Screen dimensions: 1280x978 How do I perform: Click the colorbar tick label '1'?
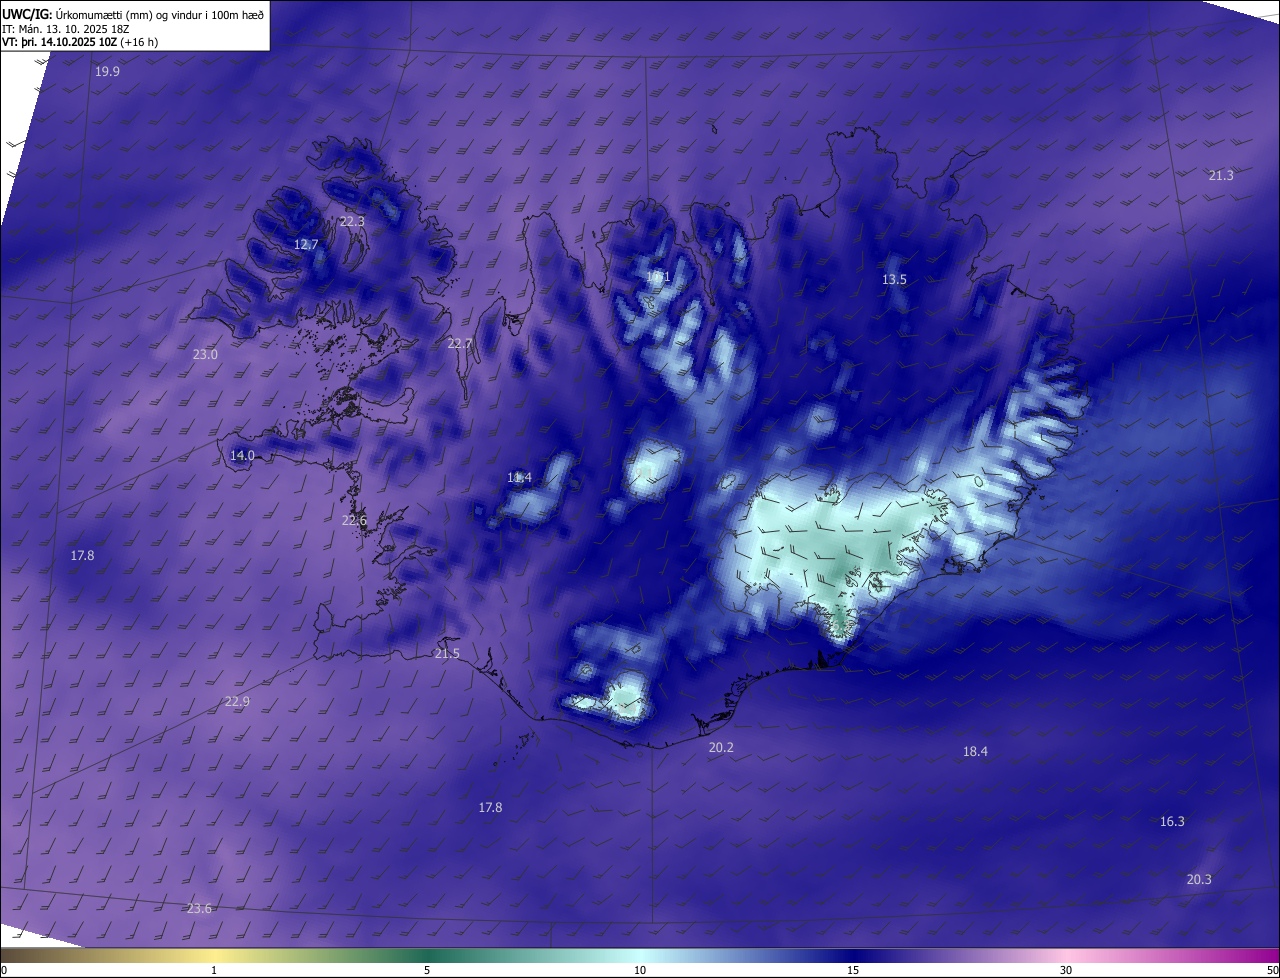(214, 971)
